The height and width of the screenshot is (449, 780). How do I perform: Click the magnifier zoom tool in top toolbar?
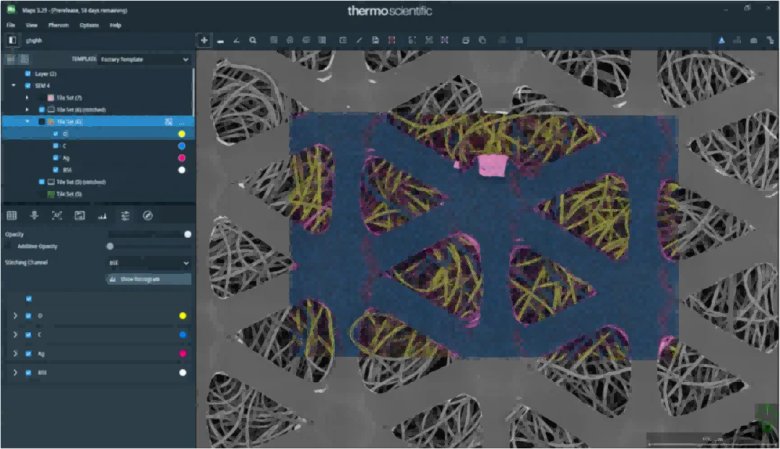253,40
